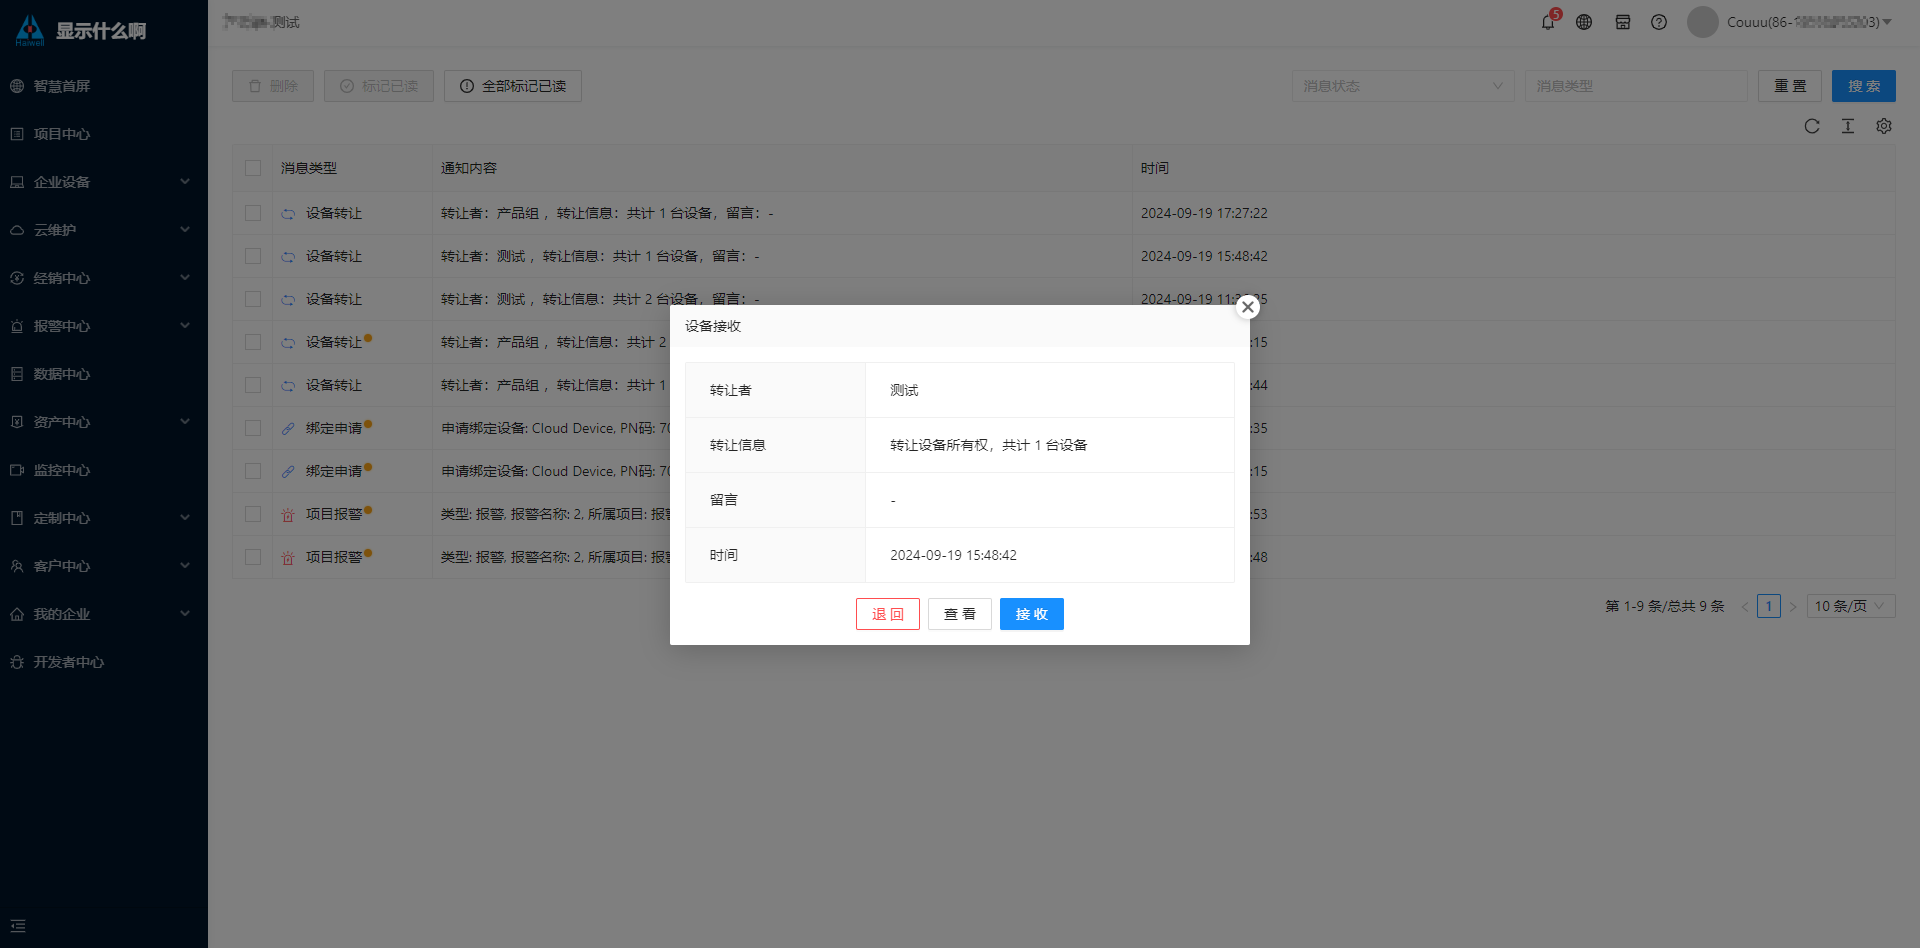This screenshot has width=1920, height=948.
Task: Open 数据中心 in the sidebar
Action: coord(104,374)
